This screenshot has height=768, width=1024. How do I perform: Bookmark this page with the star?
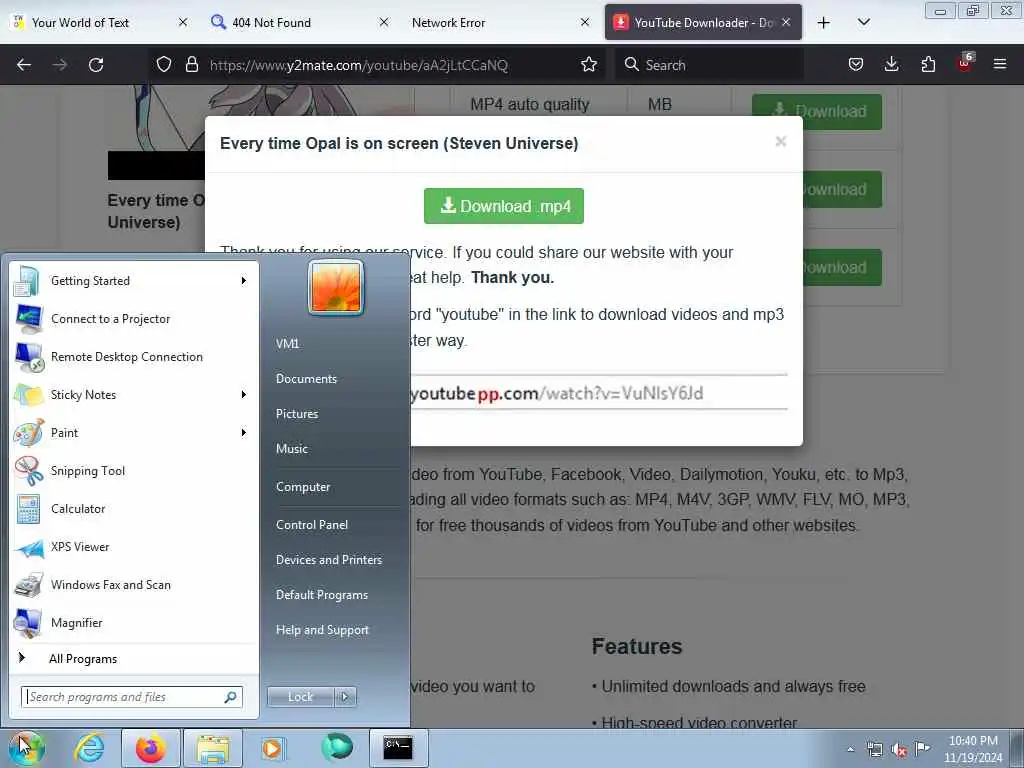(x=588, y=65)
